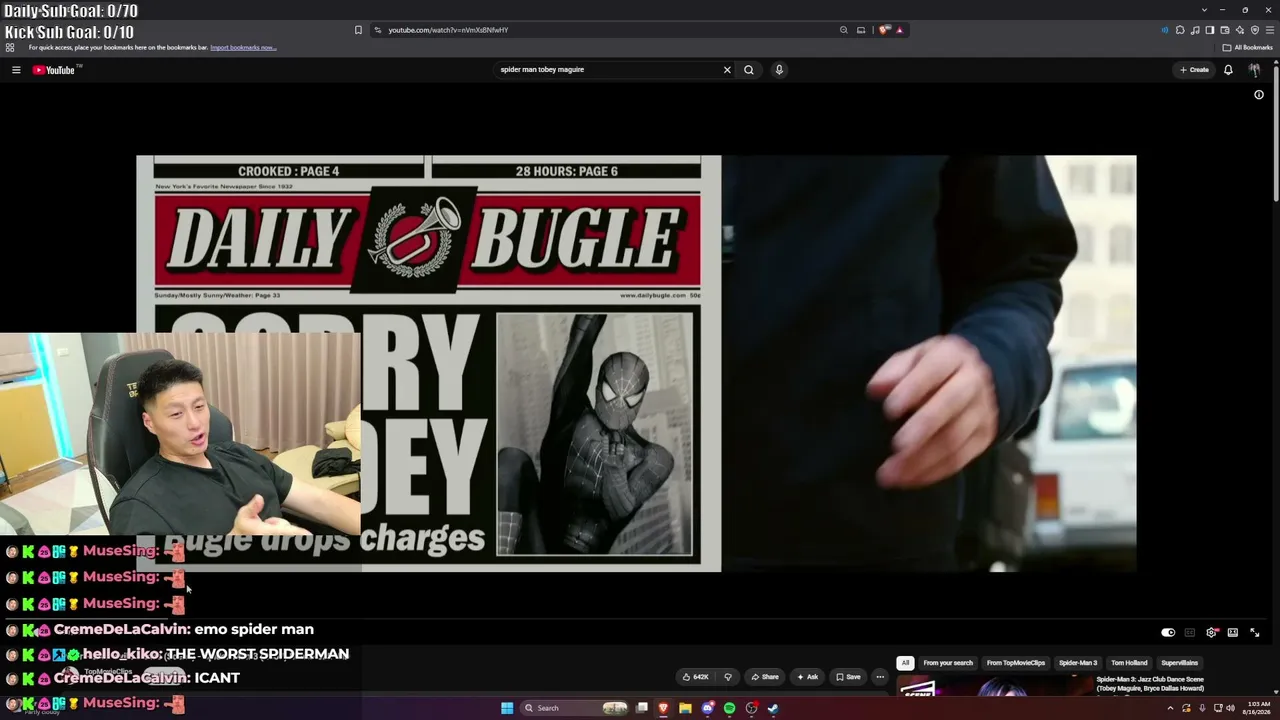Open the apps grid in bookmarks bar
The height and width of the screenshot is (720, 1280).
[10, 47]
